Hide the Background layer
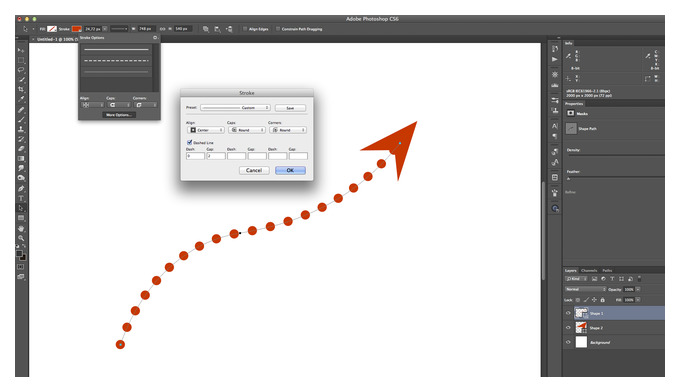The width and height of the screenshot is (680, 392). 569,342
